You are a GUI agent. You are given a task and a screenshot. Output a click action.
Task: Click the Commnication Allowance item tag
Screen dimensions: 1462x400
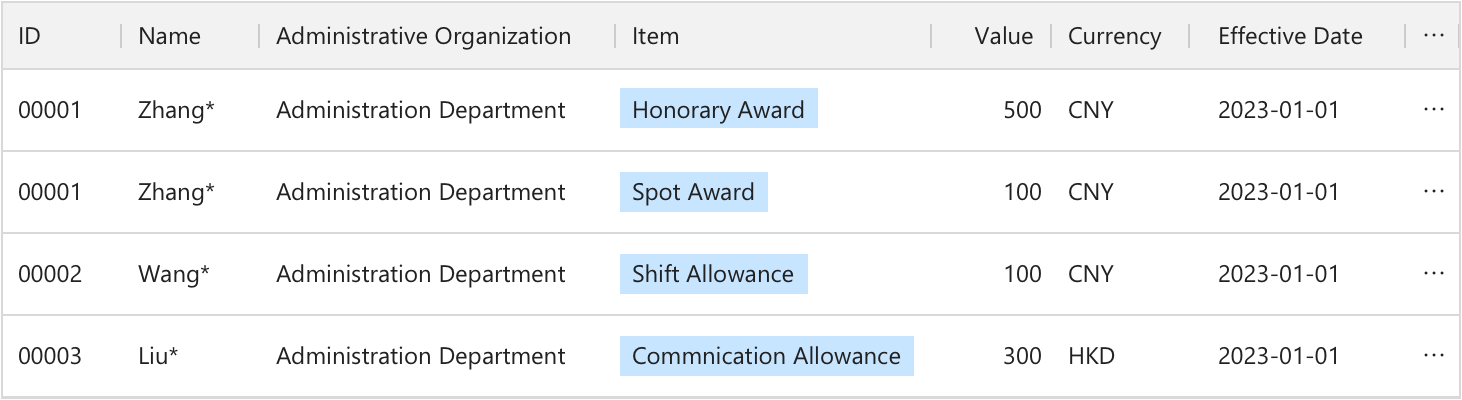coord(766,355)
